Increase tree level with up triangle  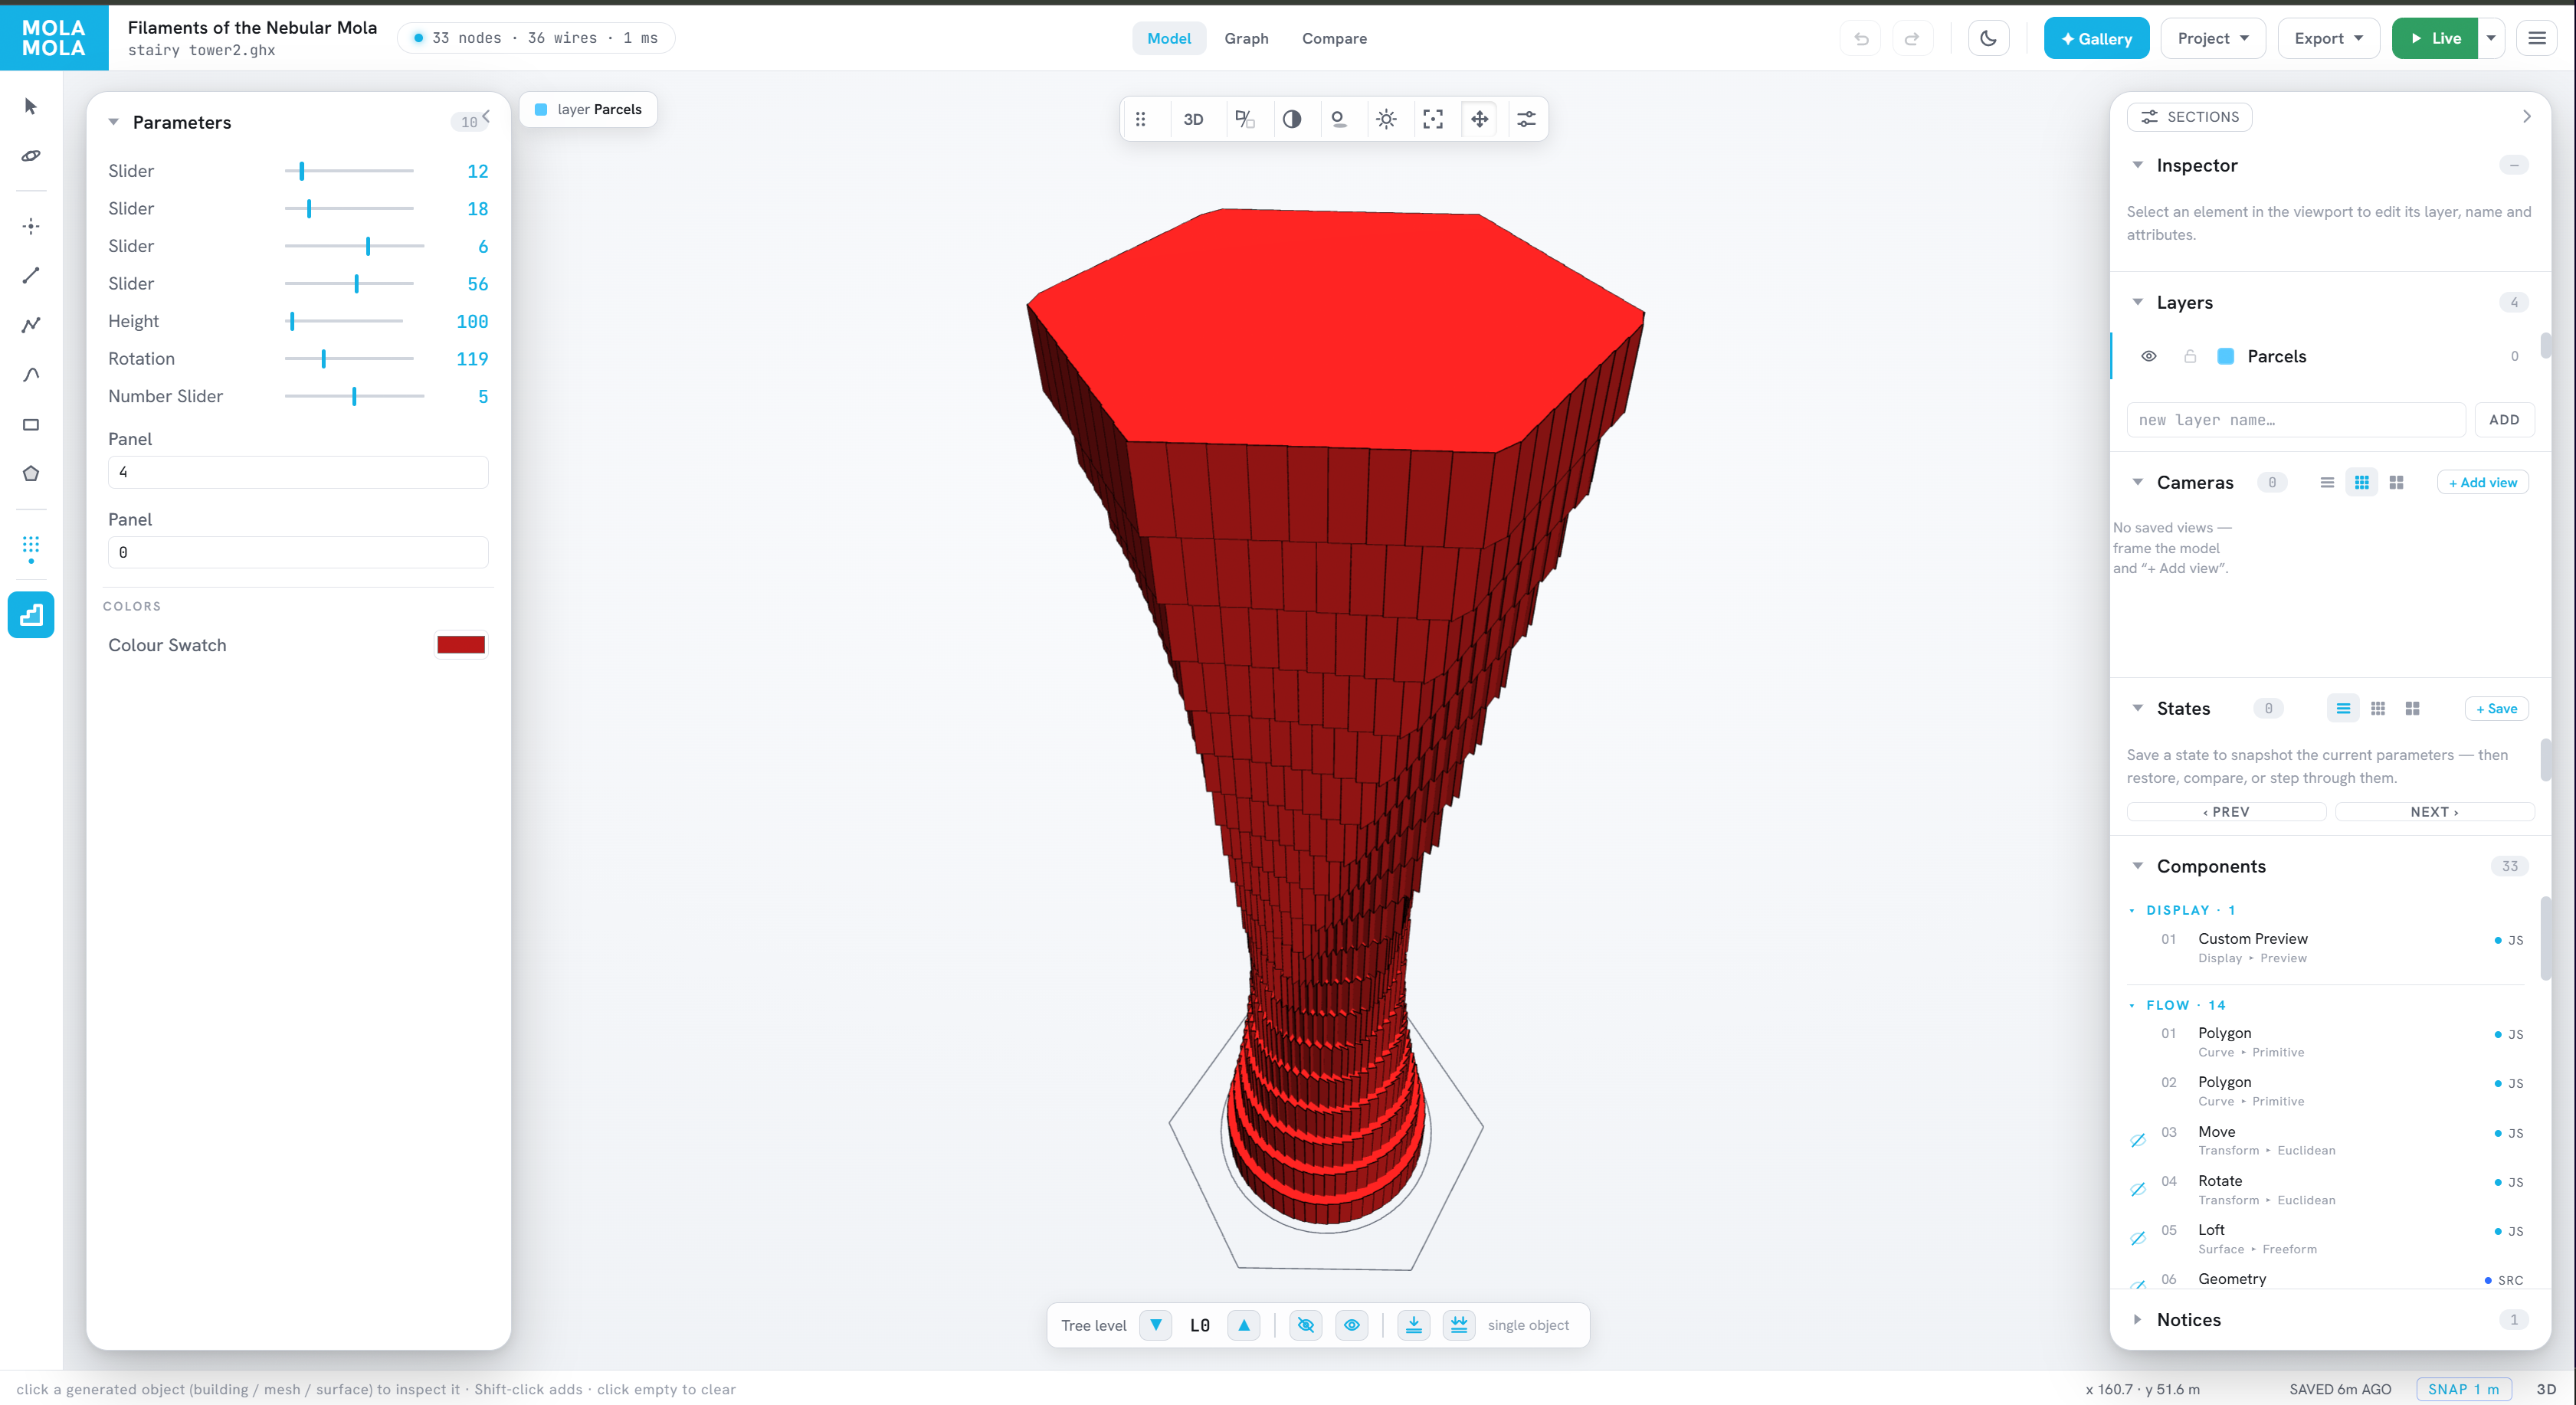(1244, 1325)
